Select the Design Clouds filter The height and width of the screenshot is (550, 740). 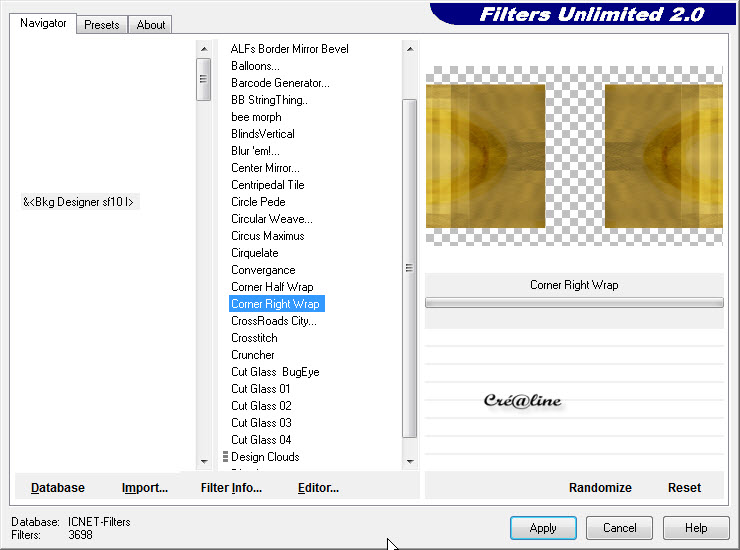265,457
